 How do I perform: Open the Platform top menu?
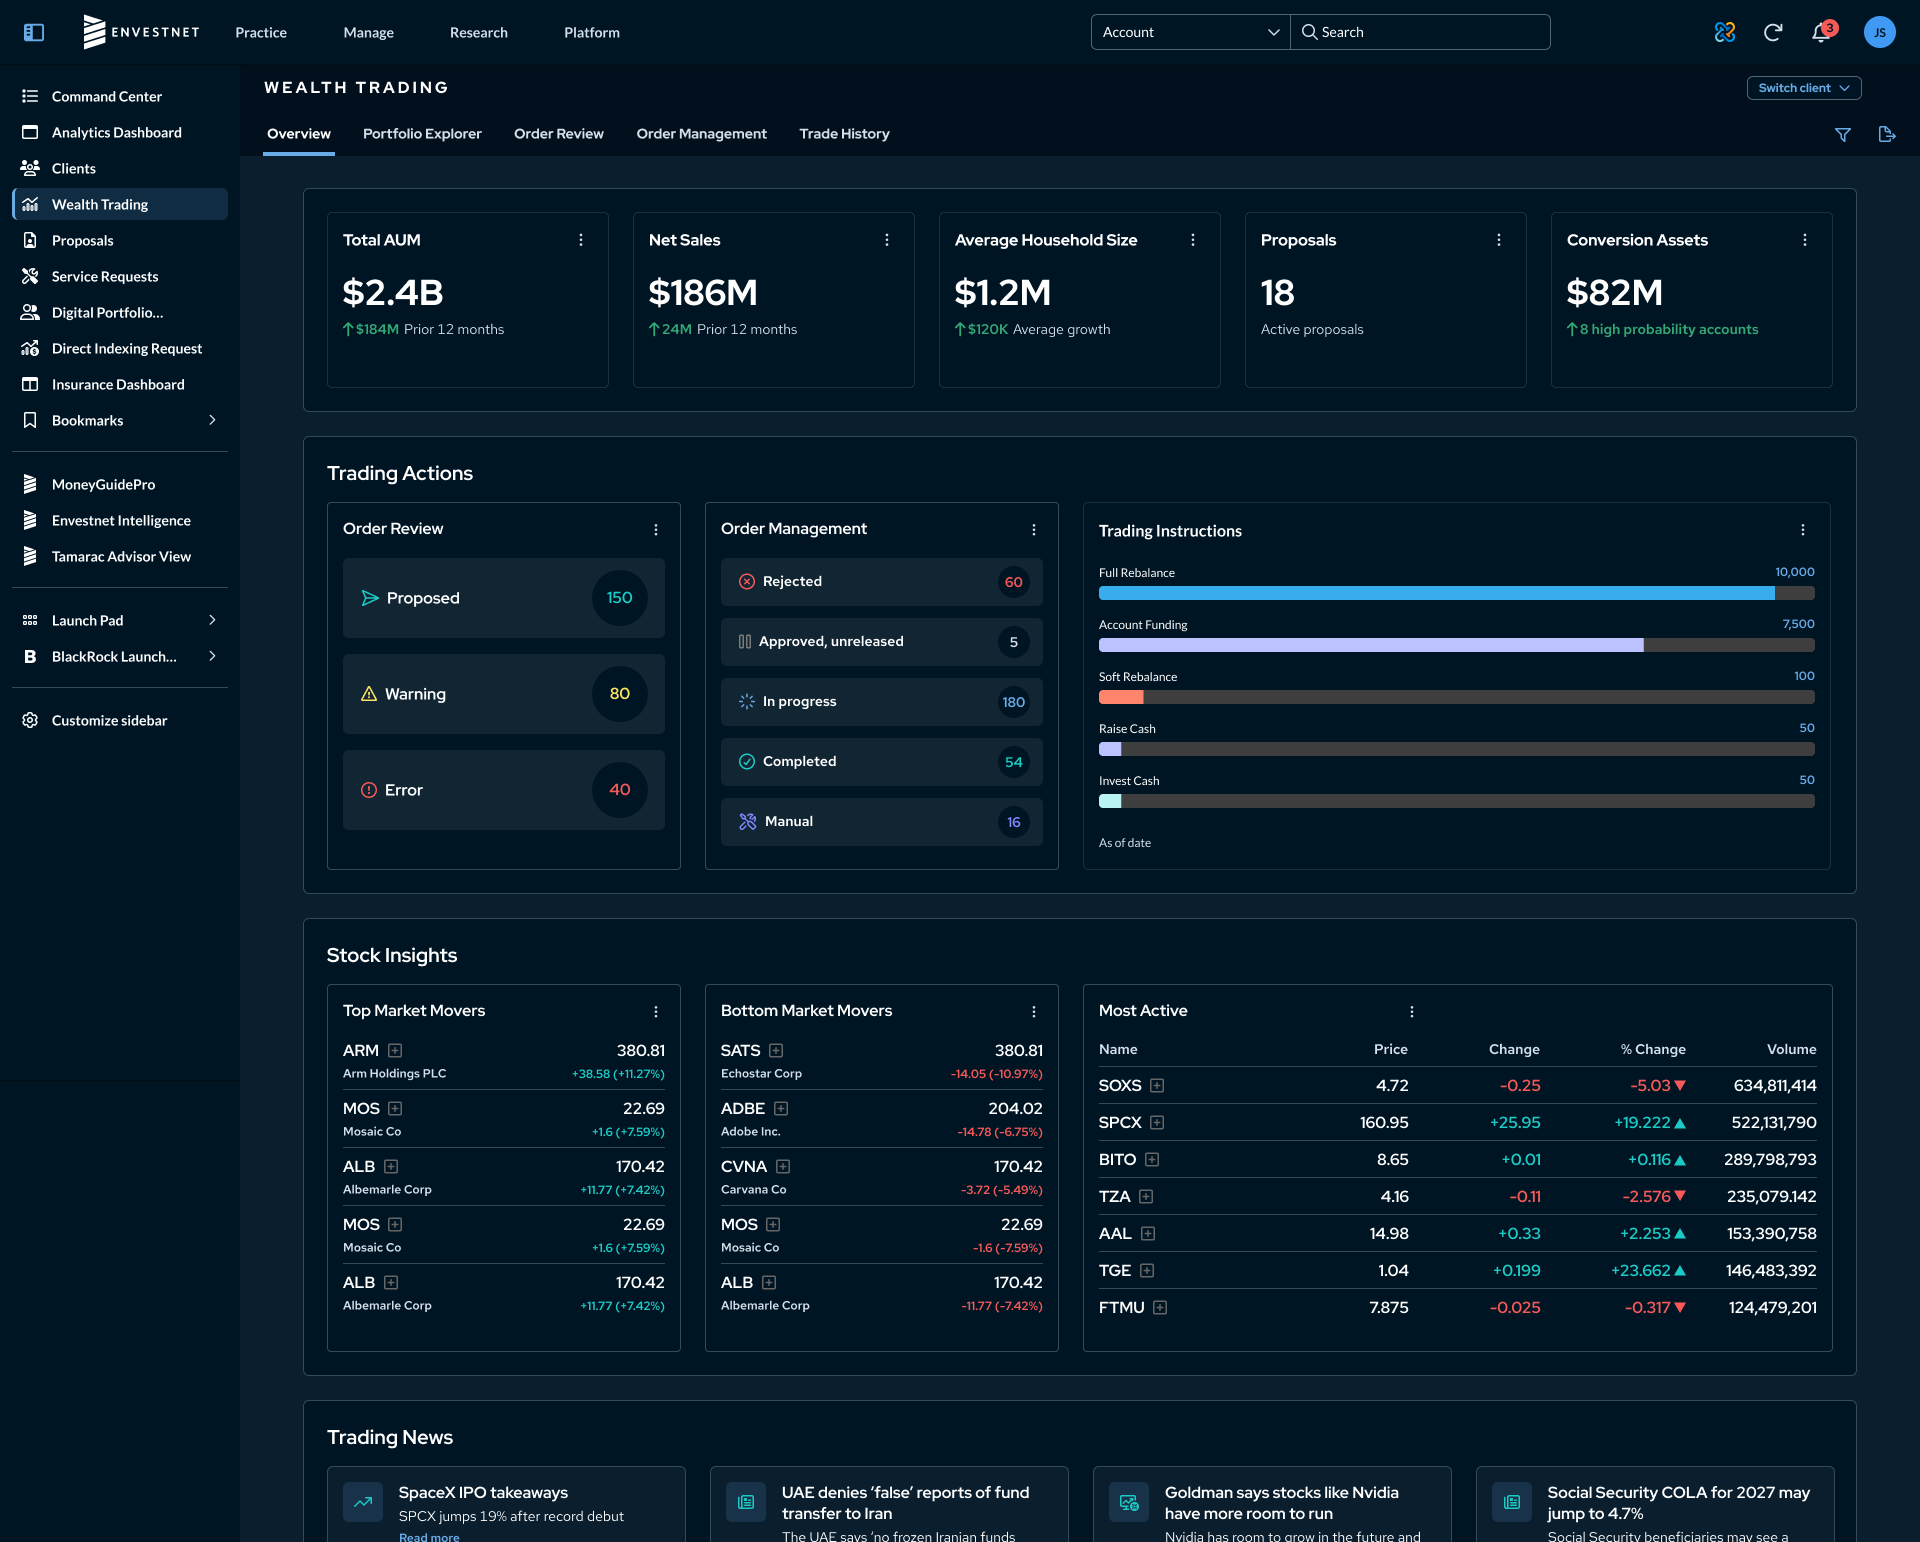point(592,32)
